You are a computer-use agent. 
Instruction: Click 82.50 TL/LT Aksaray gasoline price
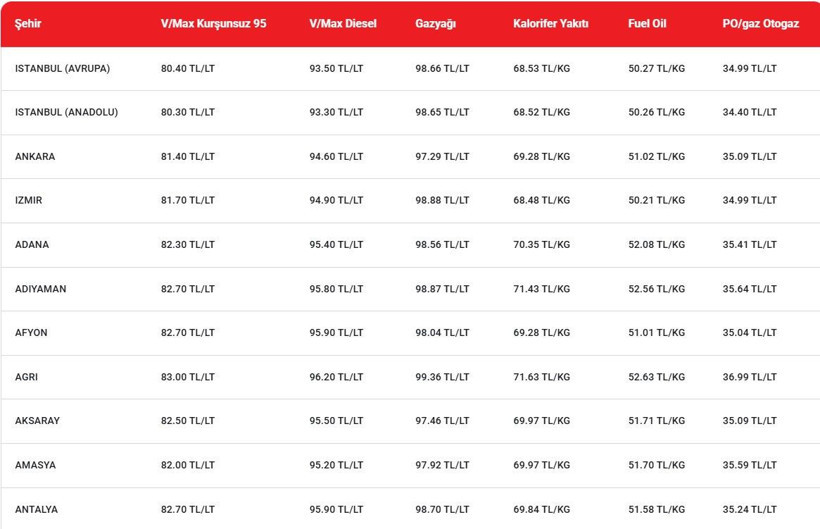pyautogui.click(x=188, y=421)
